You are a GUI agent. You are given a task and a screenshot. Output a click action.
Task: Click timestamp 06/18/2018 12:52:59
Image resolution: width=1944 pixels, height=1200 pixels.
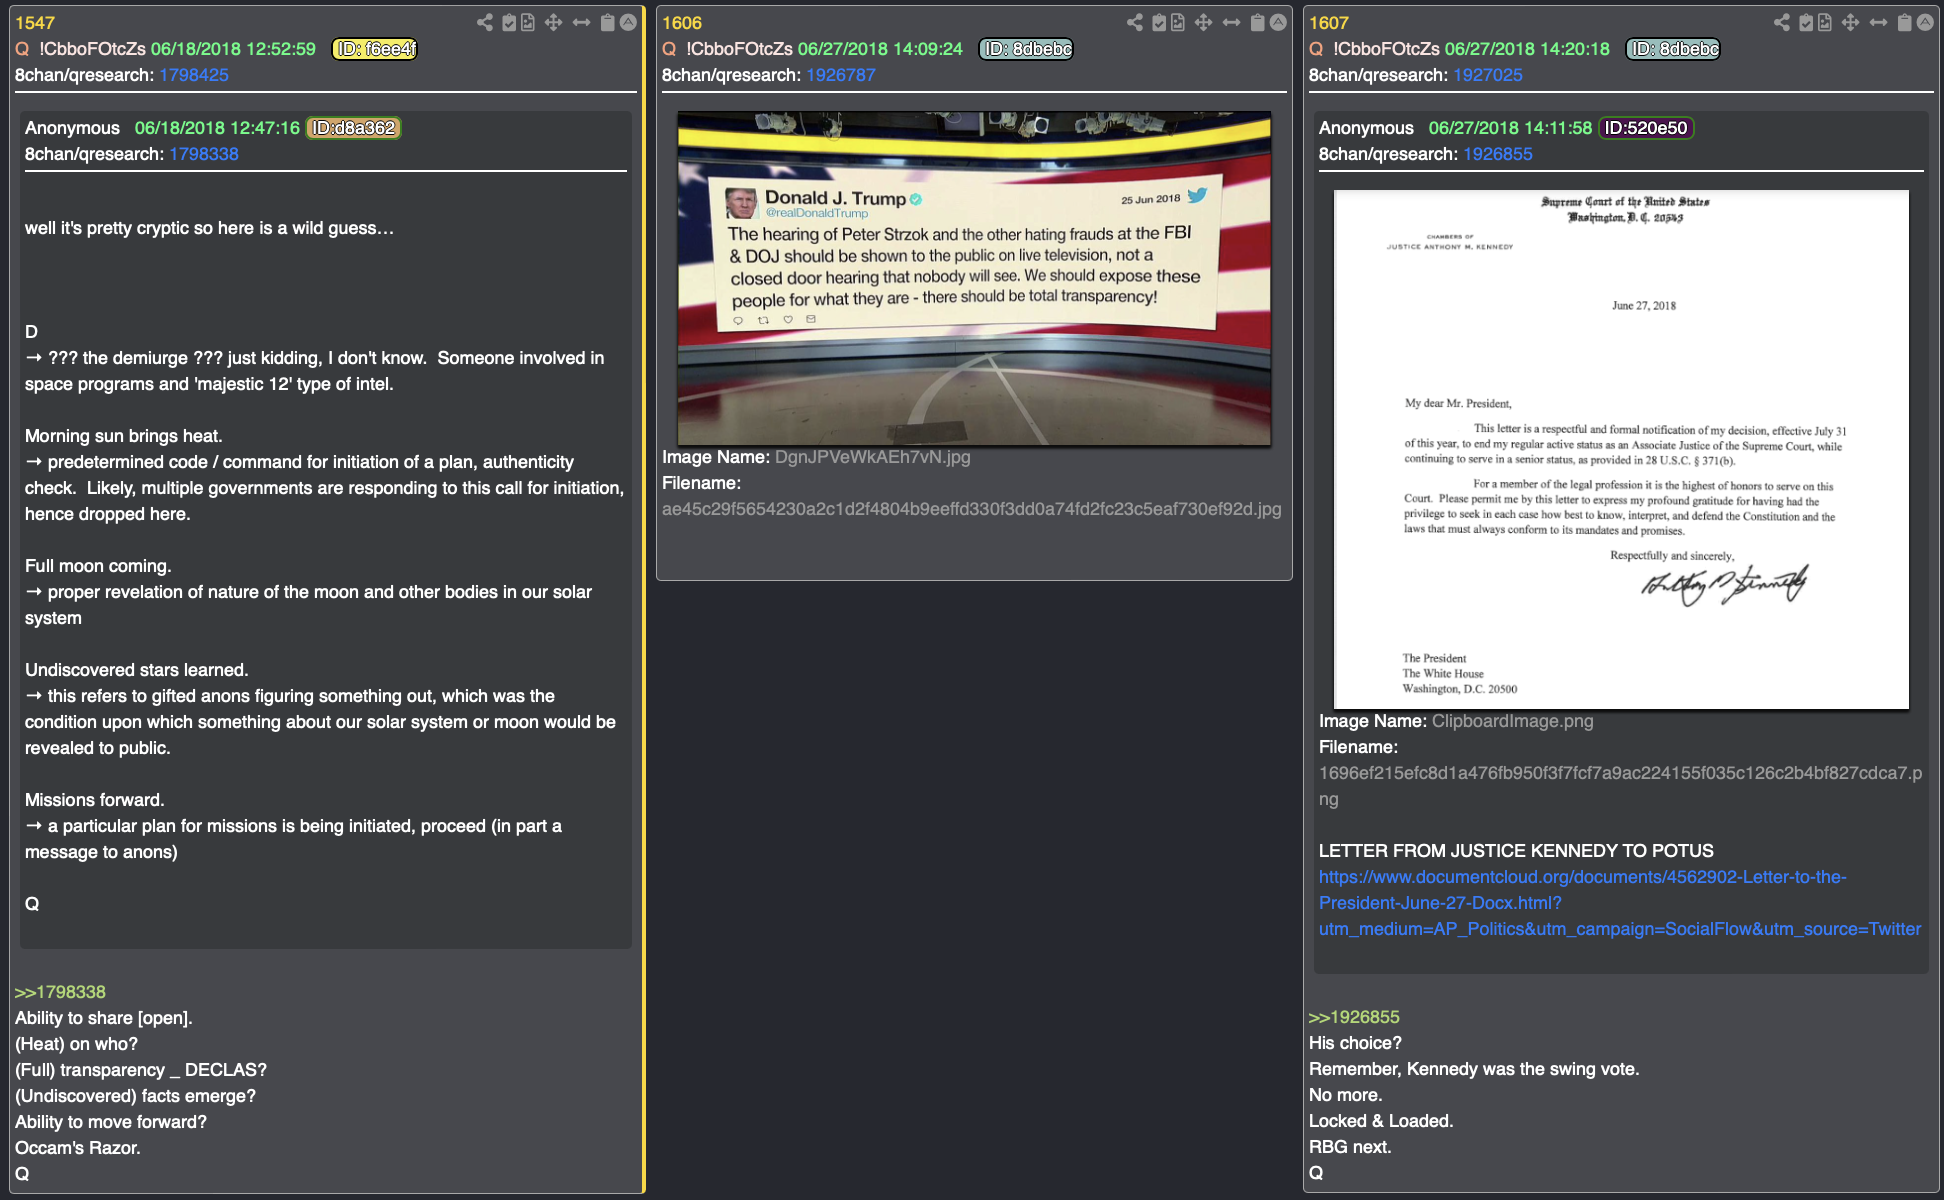point(233,49)
